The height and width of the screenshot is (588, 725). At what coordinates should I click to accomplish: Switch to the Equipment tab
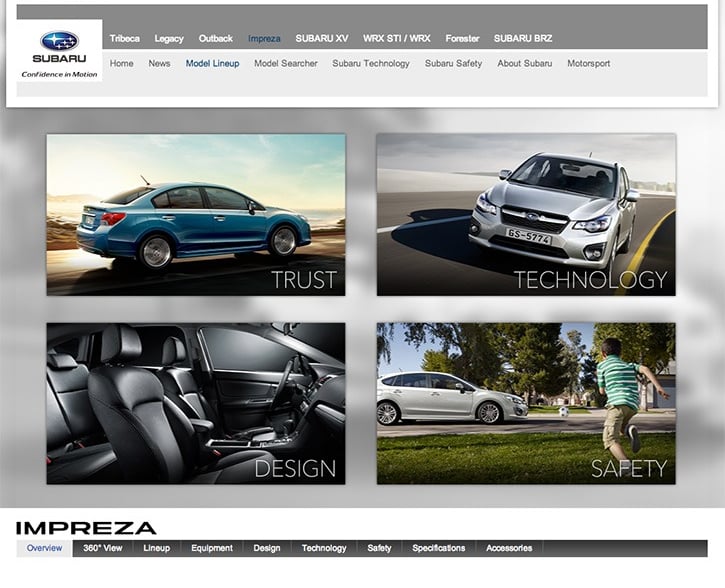pos(212,548)
